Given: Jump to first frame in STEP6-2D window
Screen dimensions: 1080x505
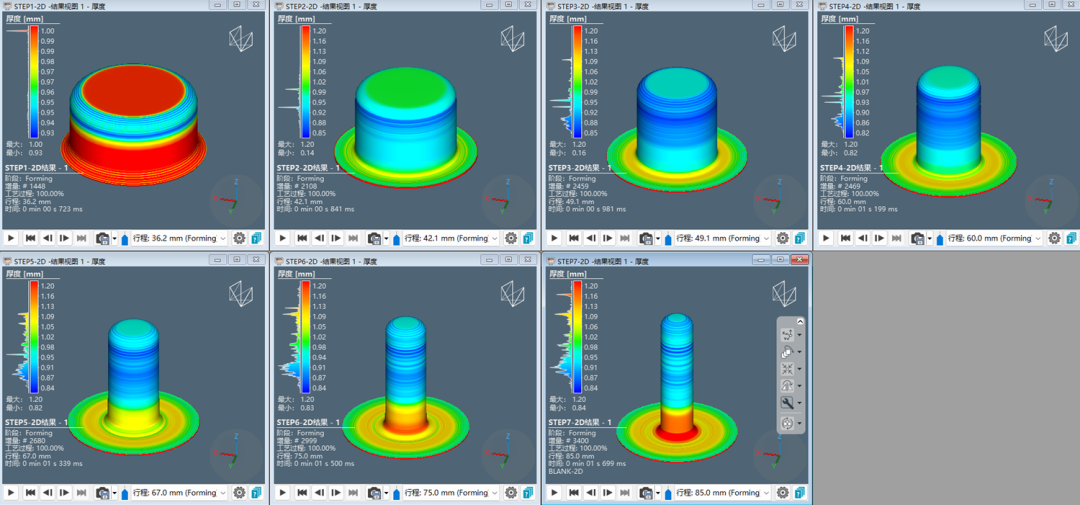Looking at the screenshot, I should [302, 493].
